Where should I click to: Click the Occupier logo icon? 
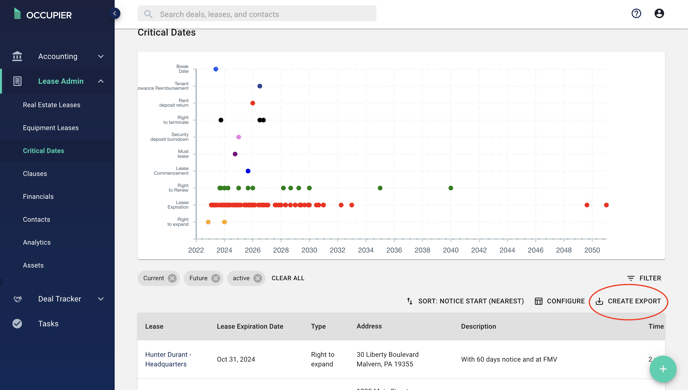[x=17, y=14]
